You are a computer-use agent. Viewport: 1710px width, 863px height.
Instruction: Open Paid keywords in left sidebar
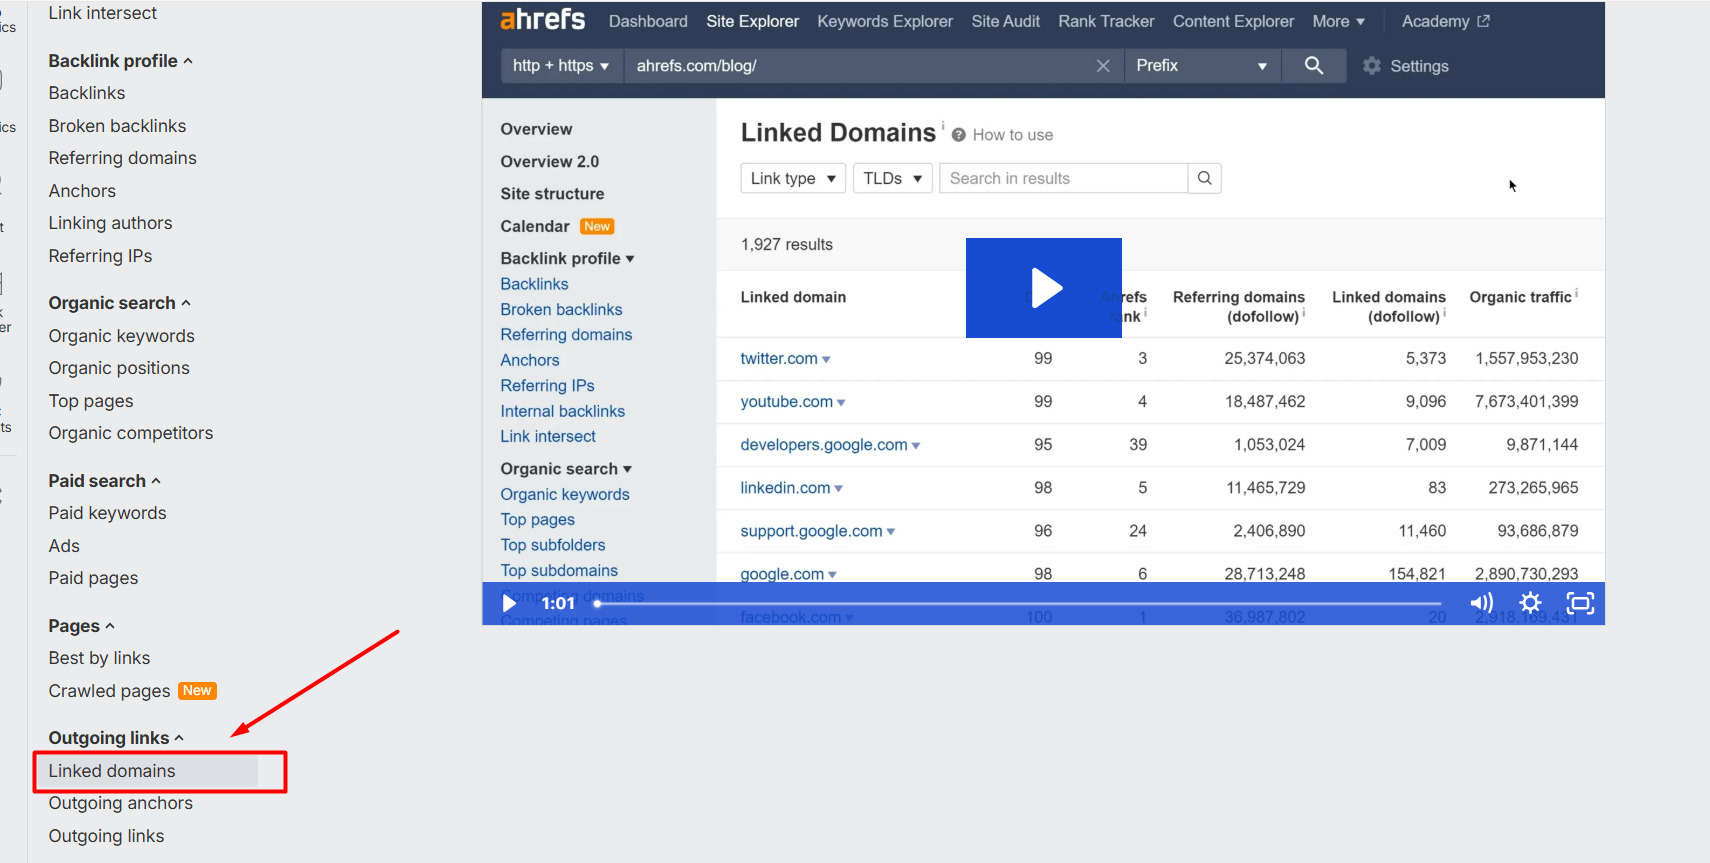click(107, 513)
